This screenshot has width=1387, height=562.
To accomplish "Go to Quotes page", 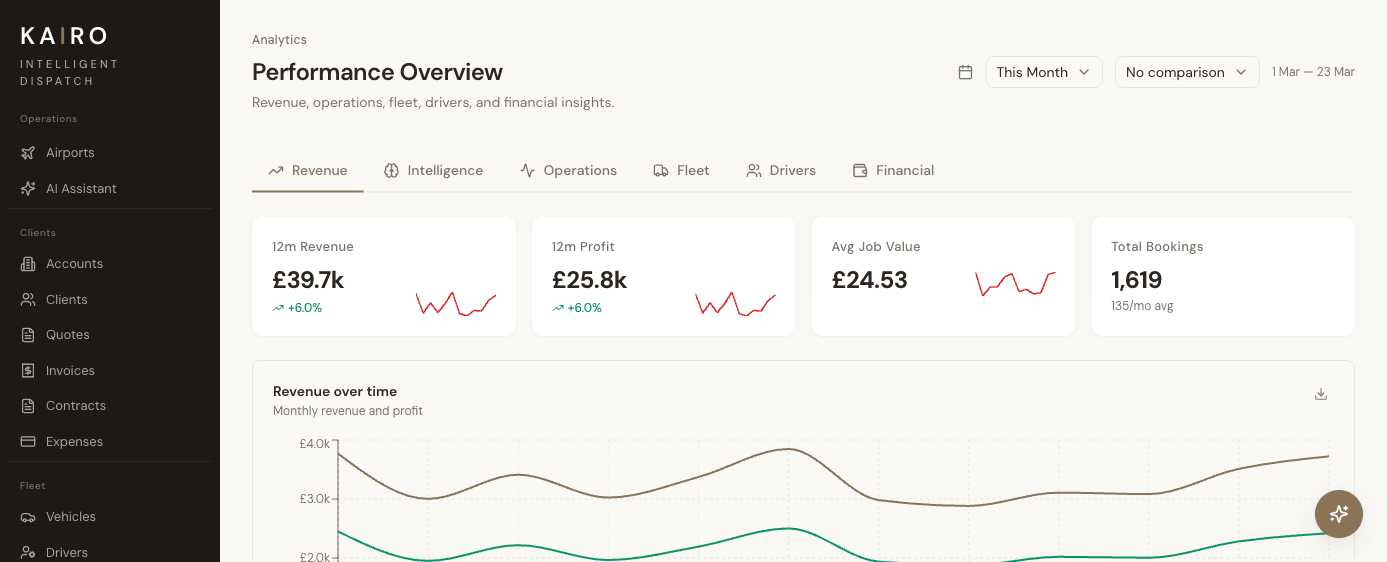I will pyautogui.click(x=110, y=335).
